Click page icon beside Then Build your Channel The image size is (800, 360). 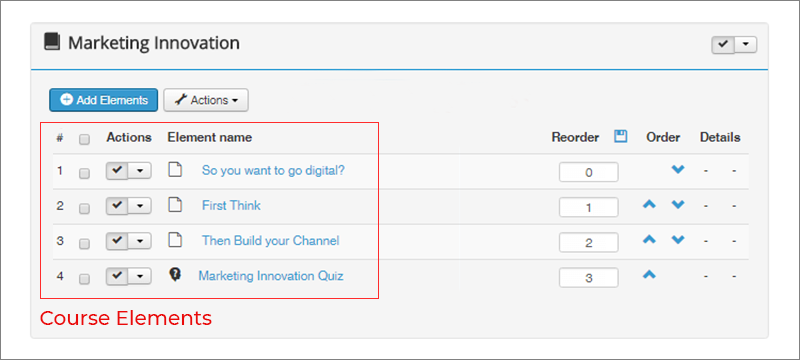[x=175, y=240]
